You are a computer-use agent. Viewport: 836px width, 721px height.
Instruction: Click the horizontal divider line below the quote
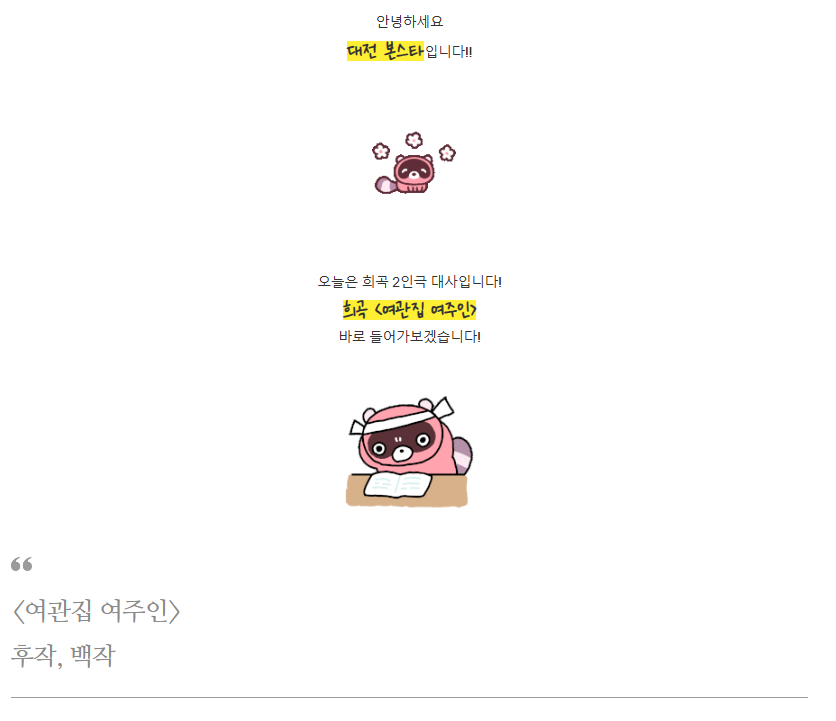pyautogui.click(x=409, y=697)
